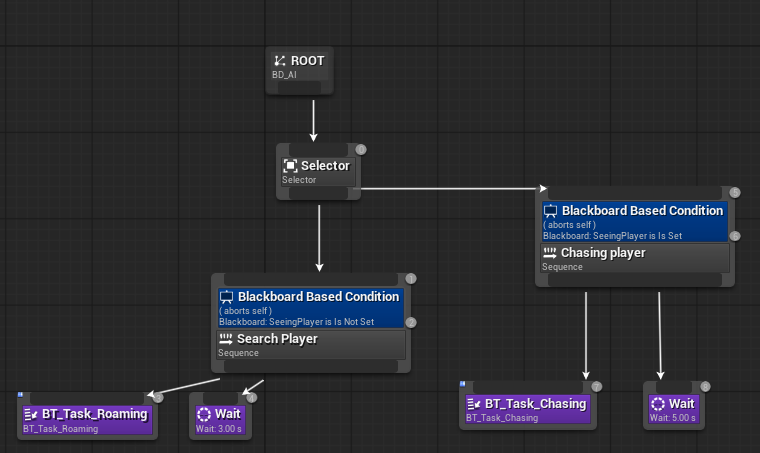This screenshot has height=453, width=760.
Task: Click the Selector node bottom output pin
Action: 318,193
